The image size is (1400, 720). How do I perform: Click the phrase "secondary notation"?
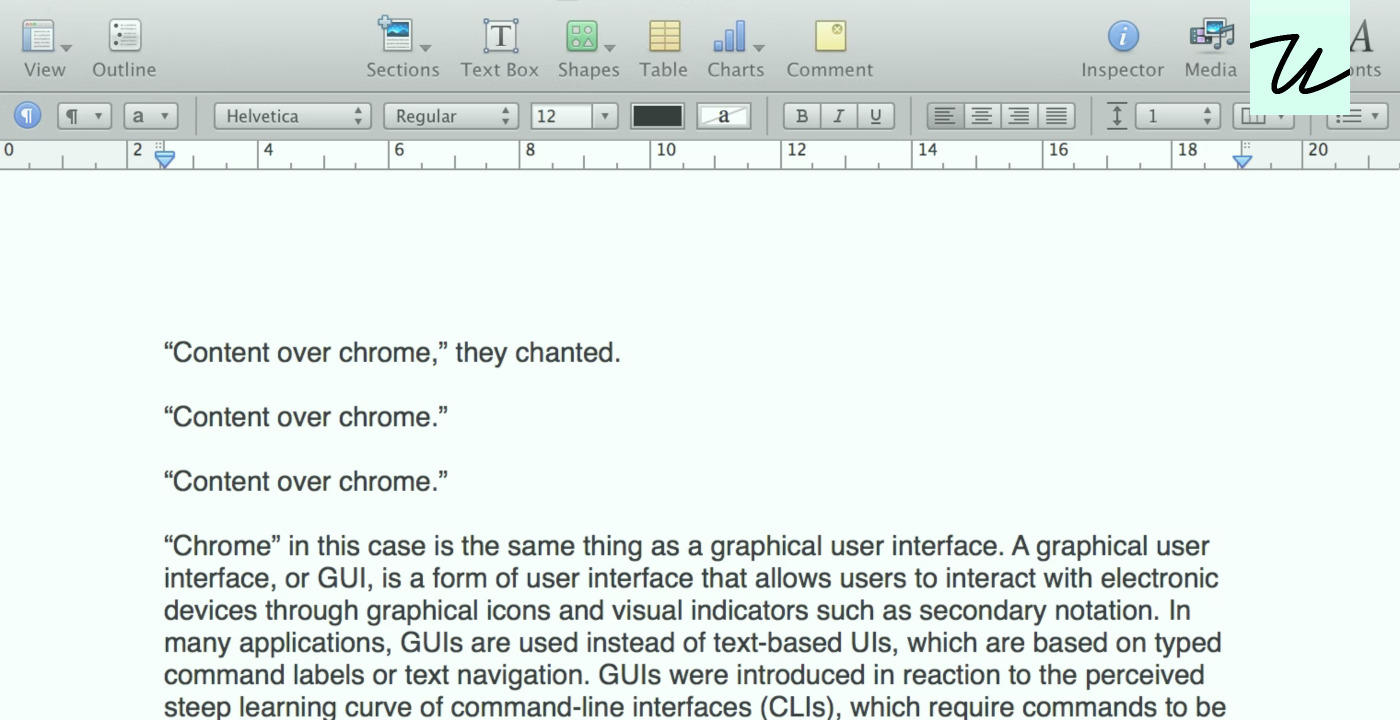click(x=1034, y=610)
